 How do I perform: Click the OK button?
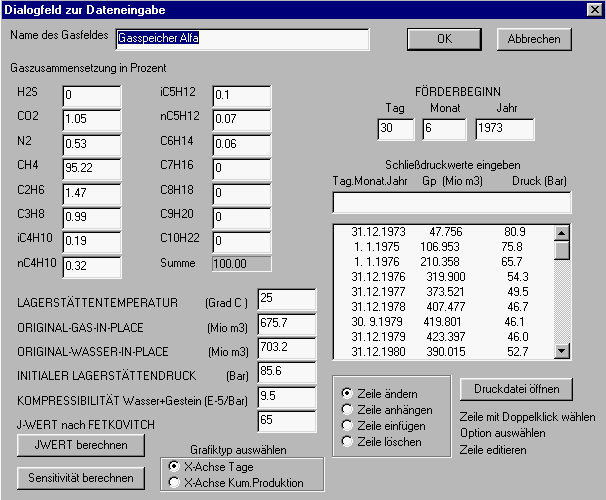(444, 39)
